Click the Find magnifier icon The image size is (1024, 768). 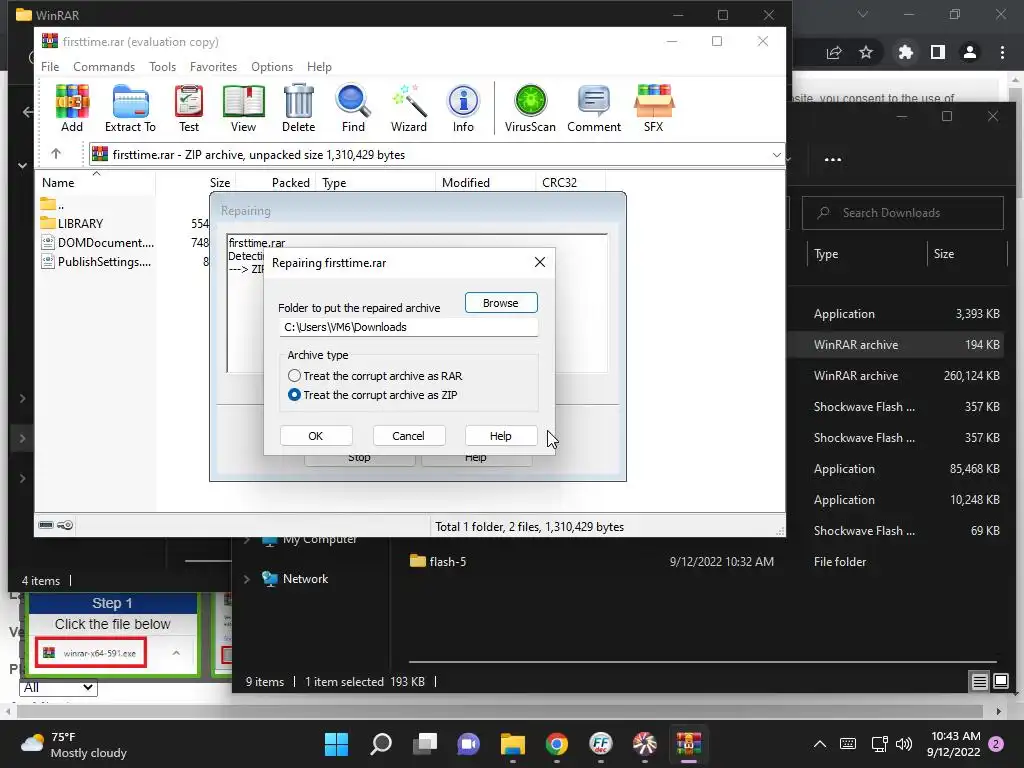coord(353,108)
